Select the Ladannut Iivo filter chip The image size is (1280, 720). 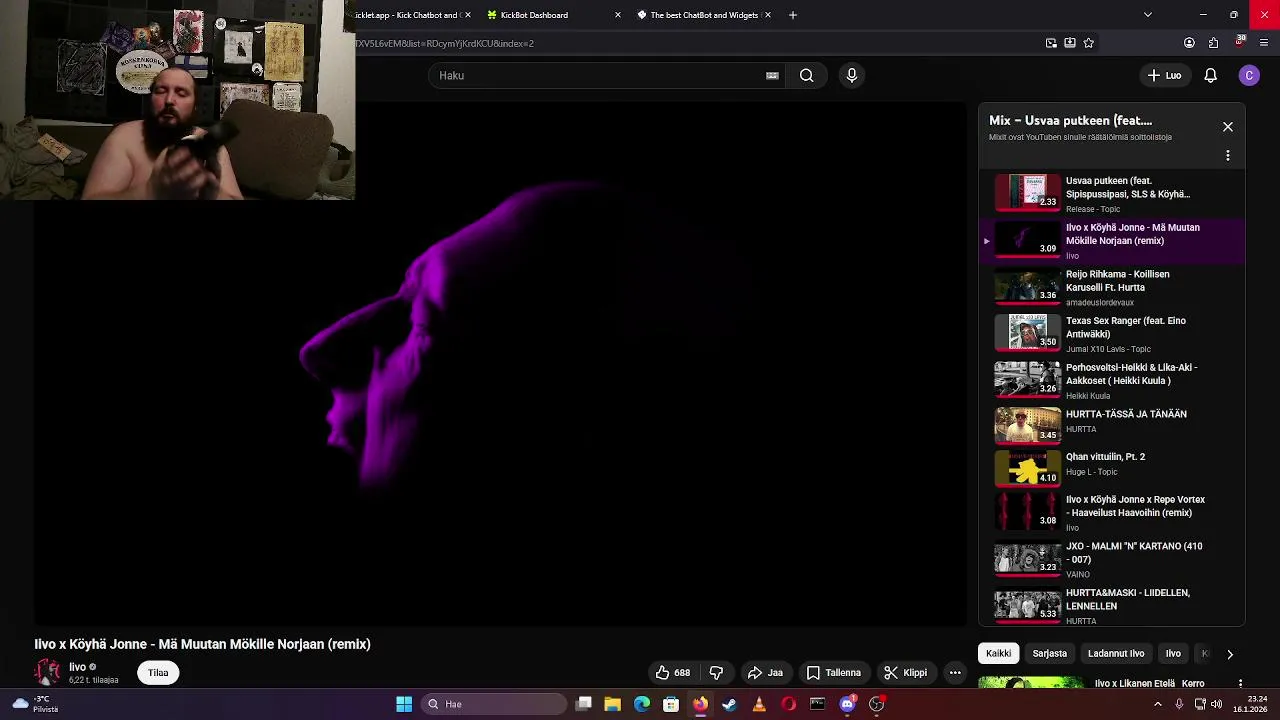(x=1116, y=653)
